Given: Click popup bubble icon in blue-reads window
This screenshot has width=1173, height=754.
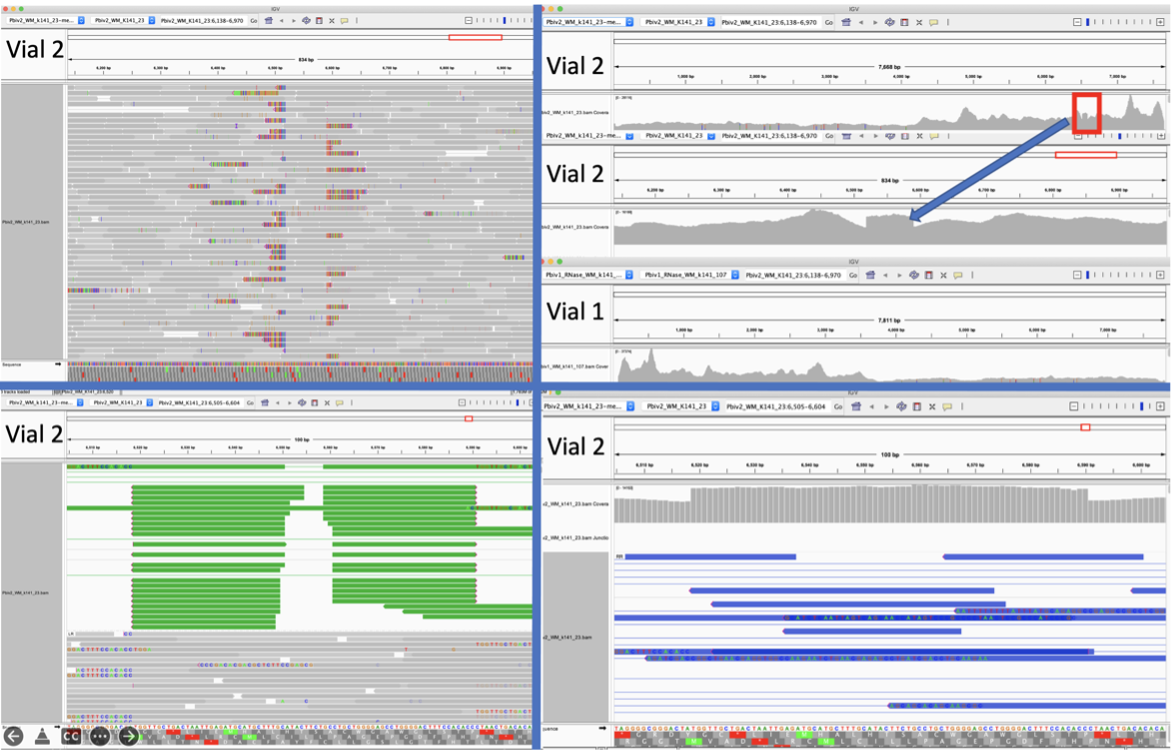Looking at the screenshot, I should pyautogui.click(x=947, y=407).
